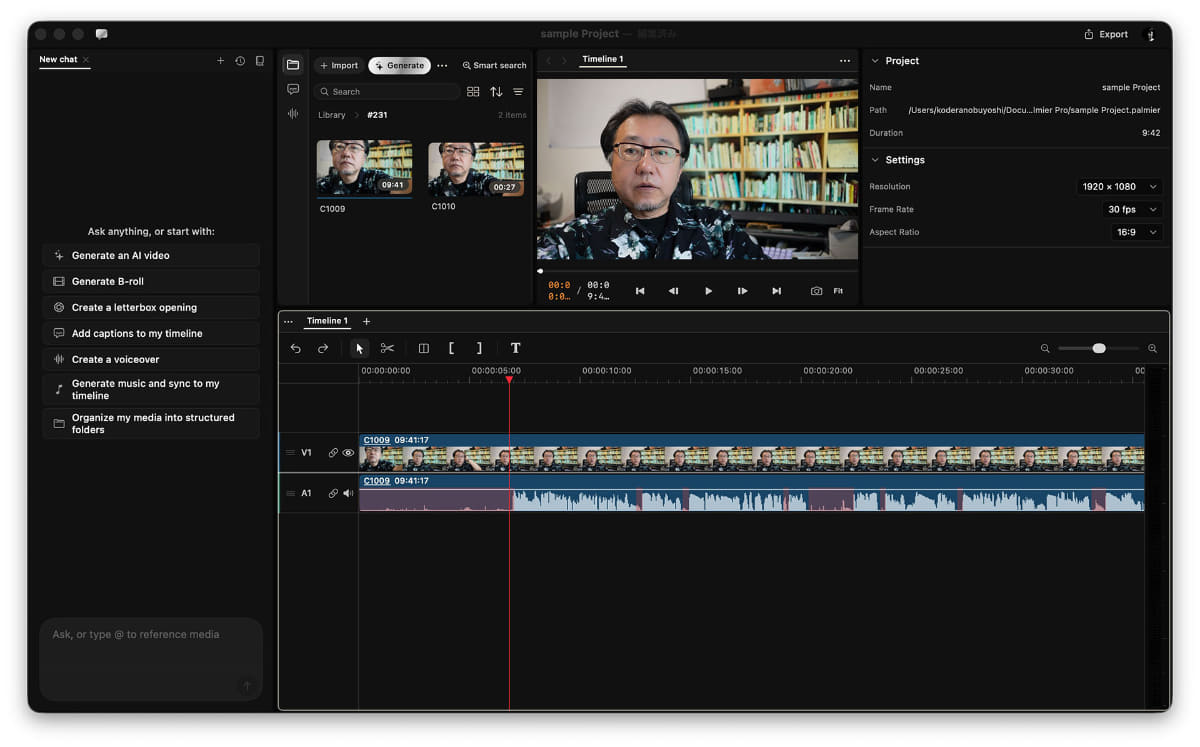Mute the A1 audio track
The image size is (1200, 747).
[349, 493]
